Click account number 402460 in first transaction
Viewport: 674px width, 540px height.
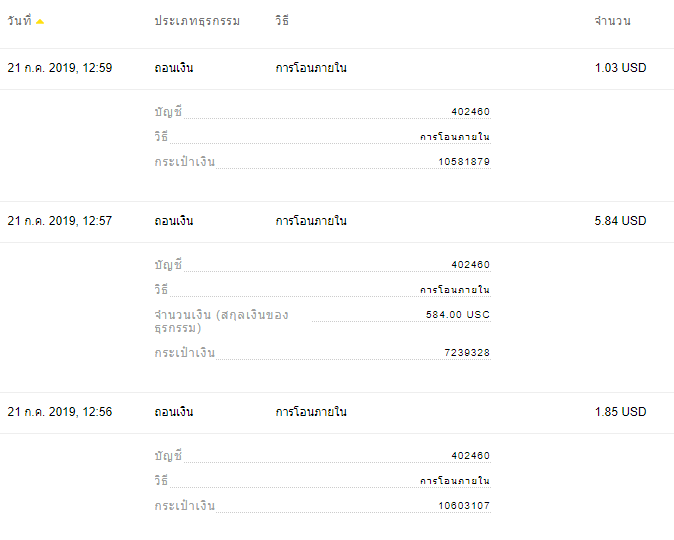[471, 112]
